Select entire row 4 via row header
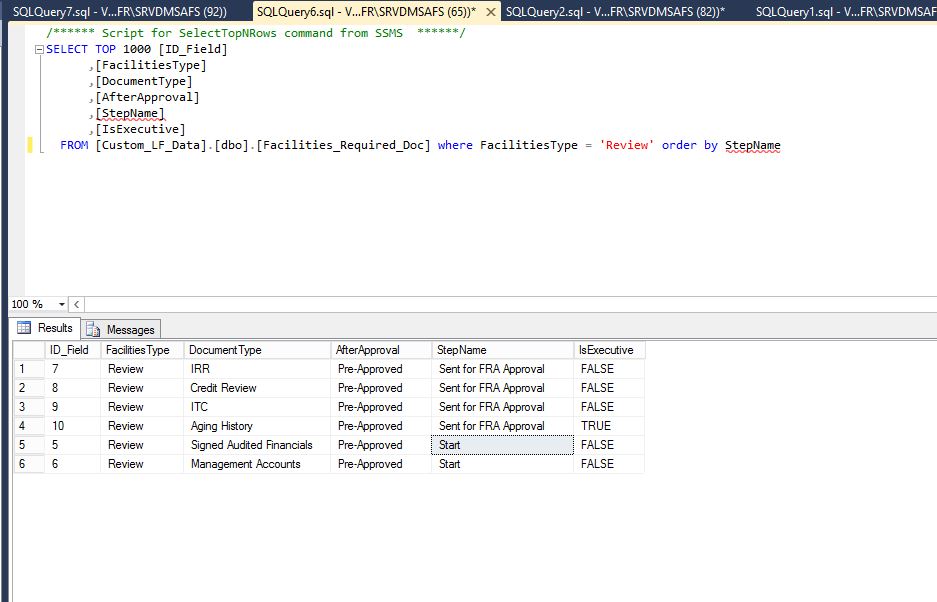Screen dimensions: 937x602 [27, 426]
